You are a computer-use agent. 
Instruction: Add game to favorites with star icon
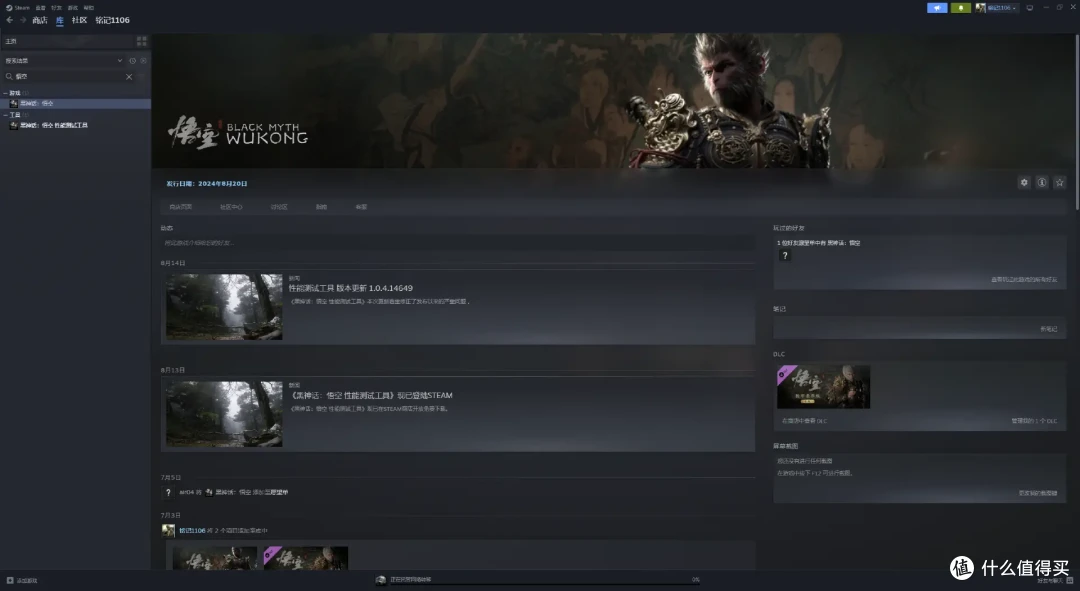tap(1060, 183)
